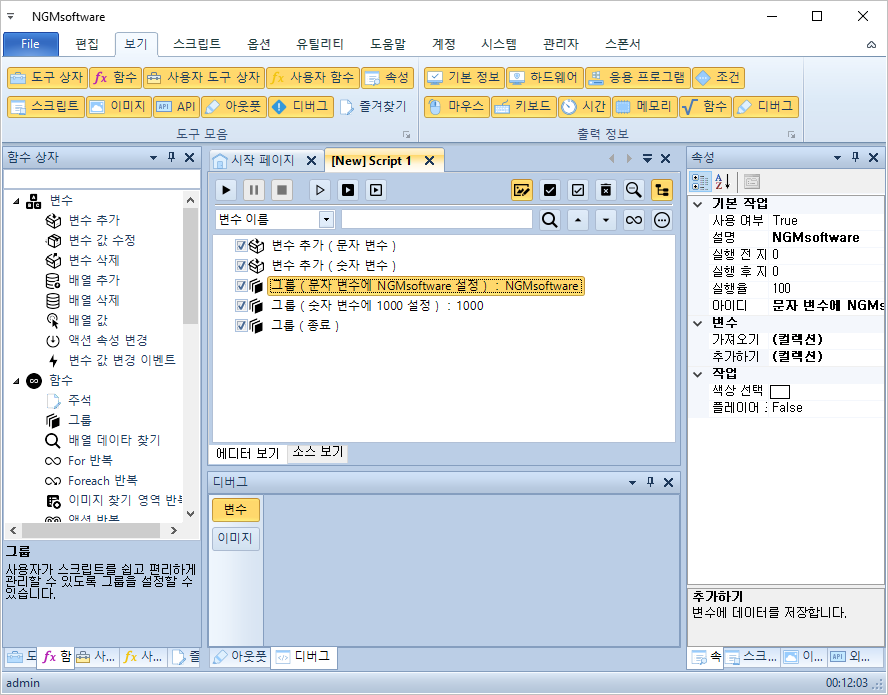Screen dimensions: 888x695
Task: Show the 이미지 panel from the ribbon
Action: click(x=119, y=106)
